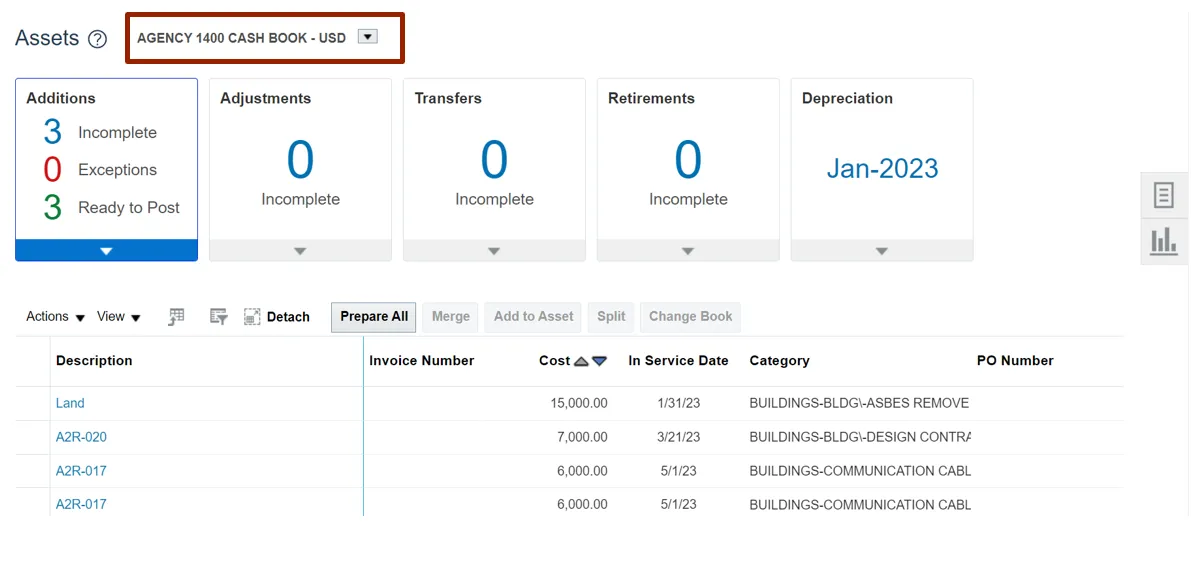Open the tasks panel icon on right edge
1191x581 pixels.
pos(1163,195)
